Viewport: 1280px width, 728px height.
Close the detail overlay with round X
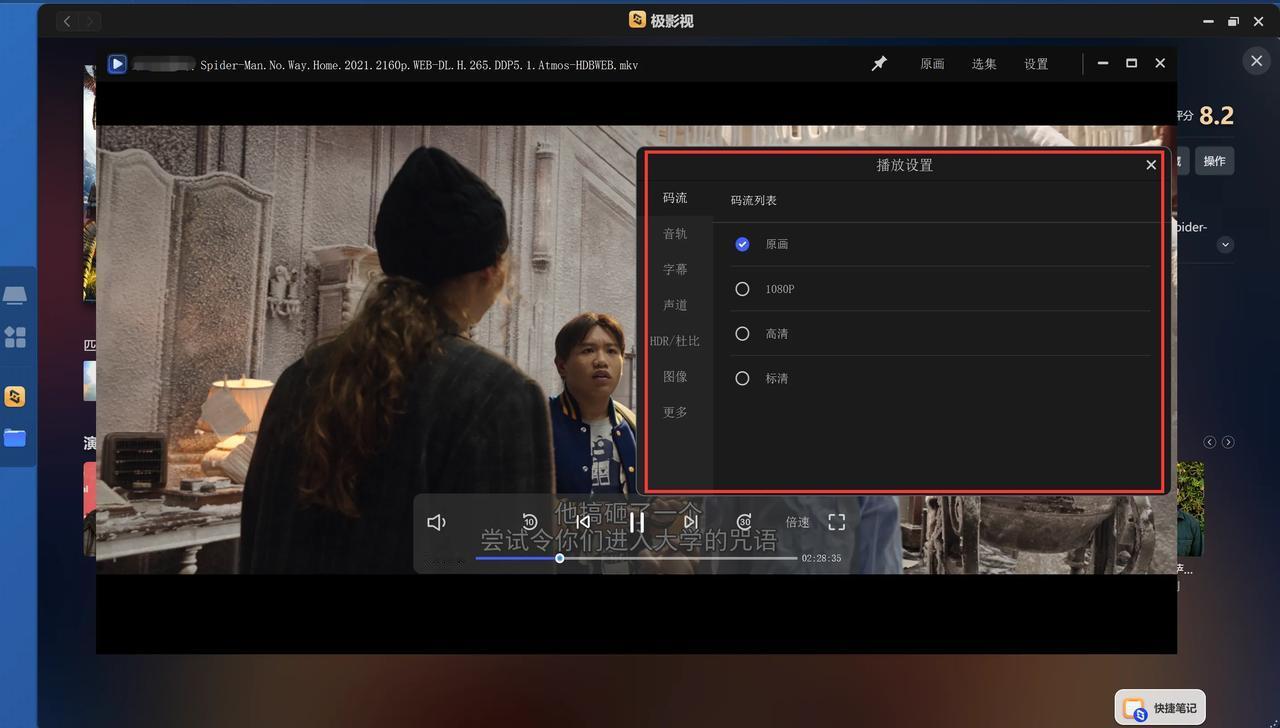coord(1257,61)
